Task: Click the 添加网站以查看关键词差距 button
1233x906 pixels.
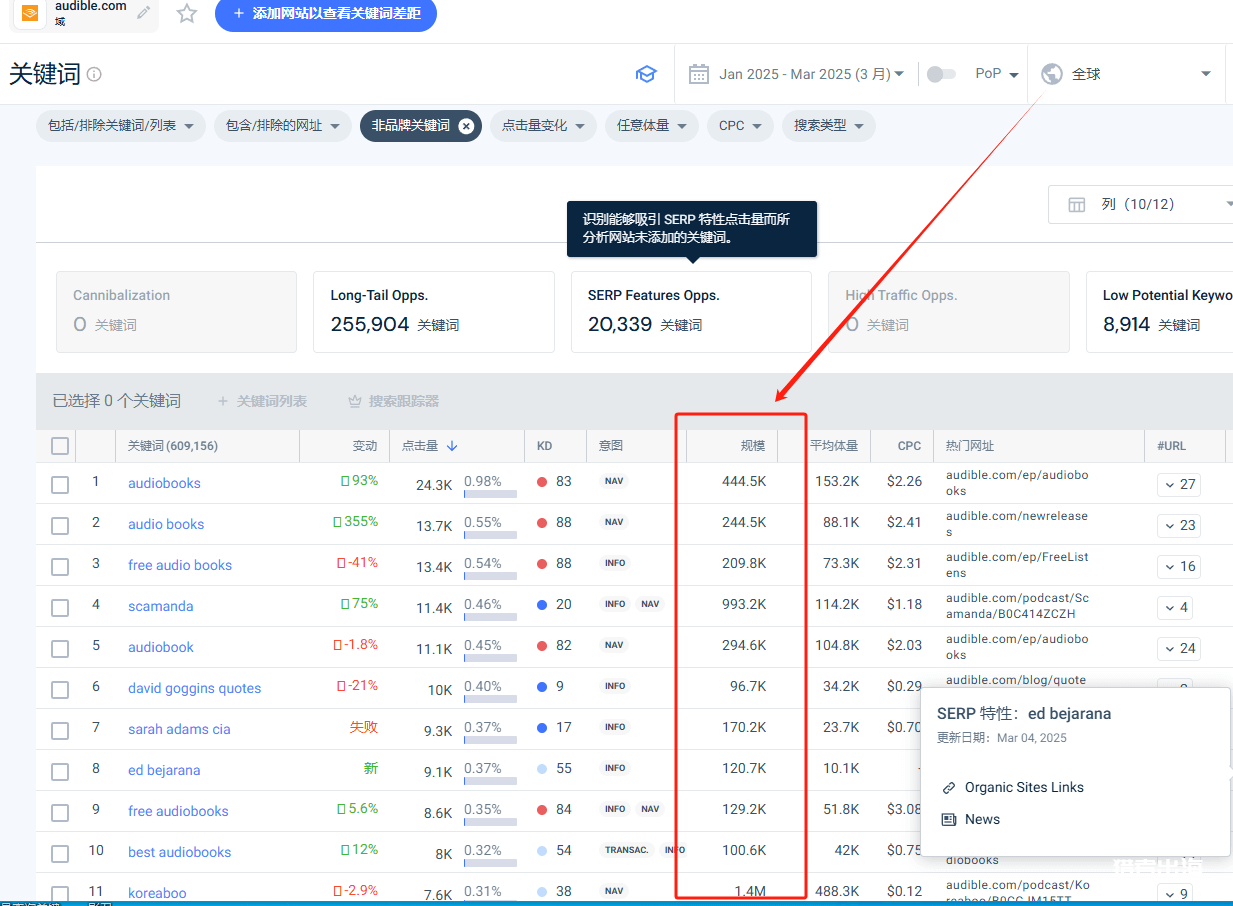Action: [x=326, y=14]
